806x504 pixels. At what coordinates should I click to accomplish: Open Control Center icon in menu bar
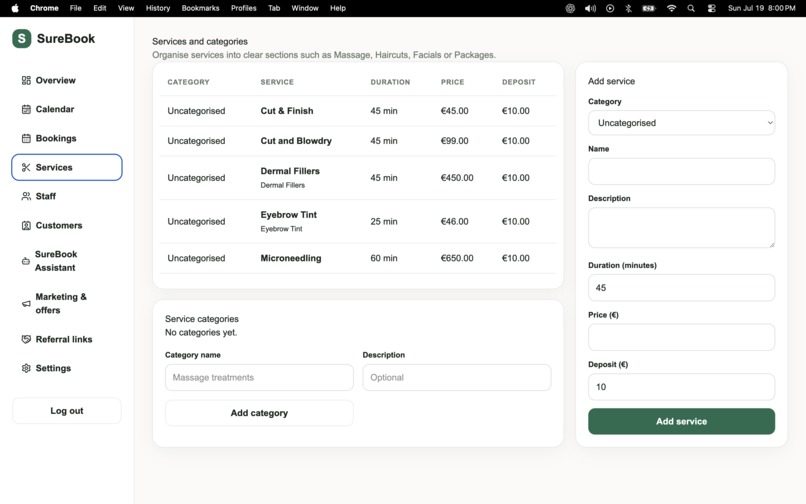pos(711,8)
